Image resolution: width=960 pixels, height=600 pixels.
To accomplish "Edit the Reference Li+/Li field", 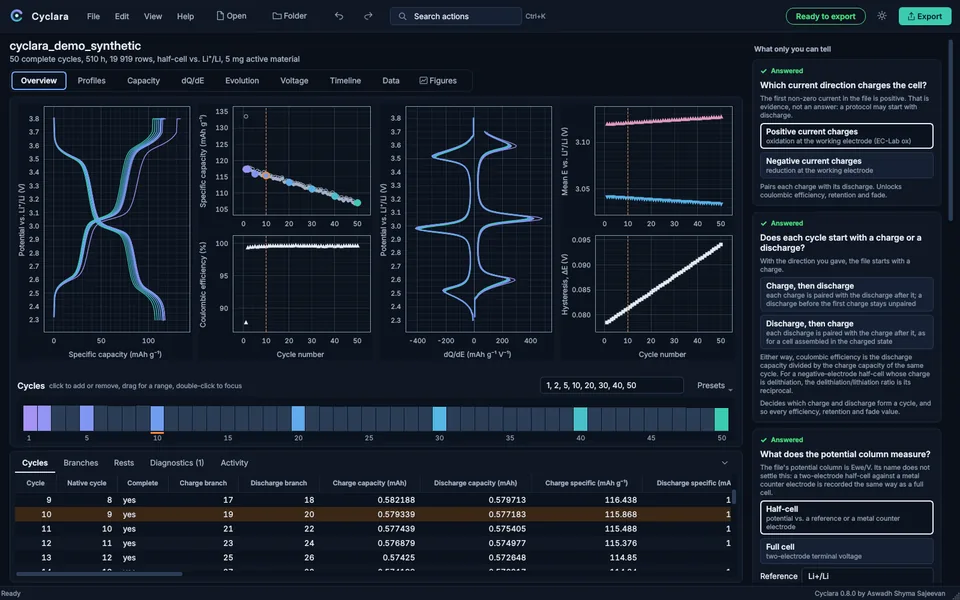I will click(x=867, y=576).
